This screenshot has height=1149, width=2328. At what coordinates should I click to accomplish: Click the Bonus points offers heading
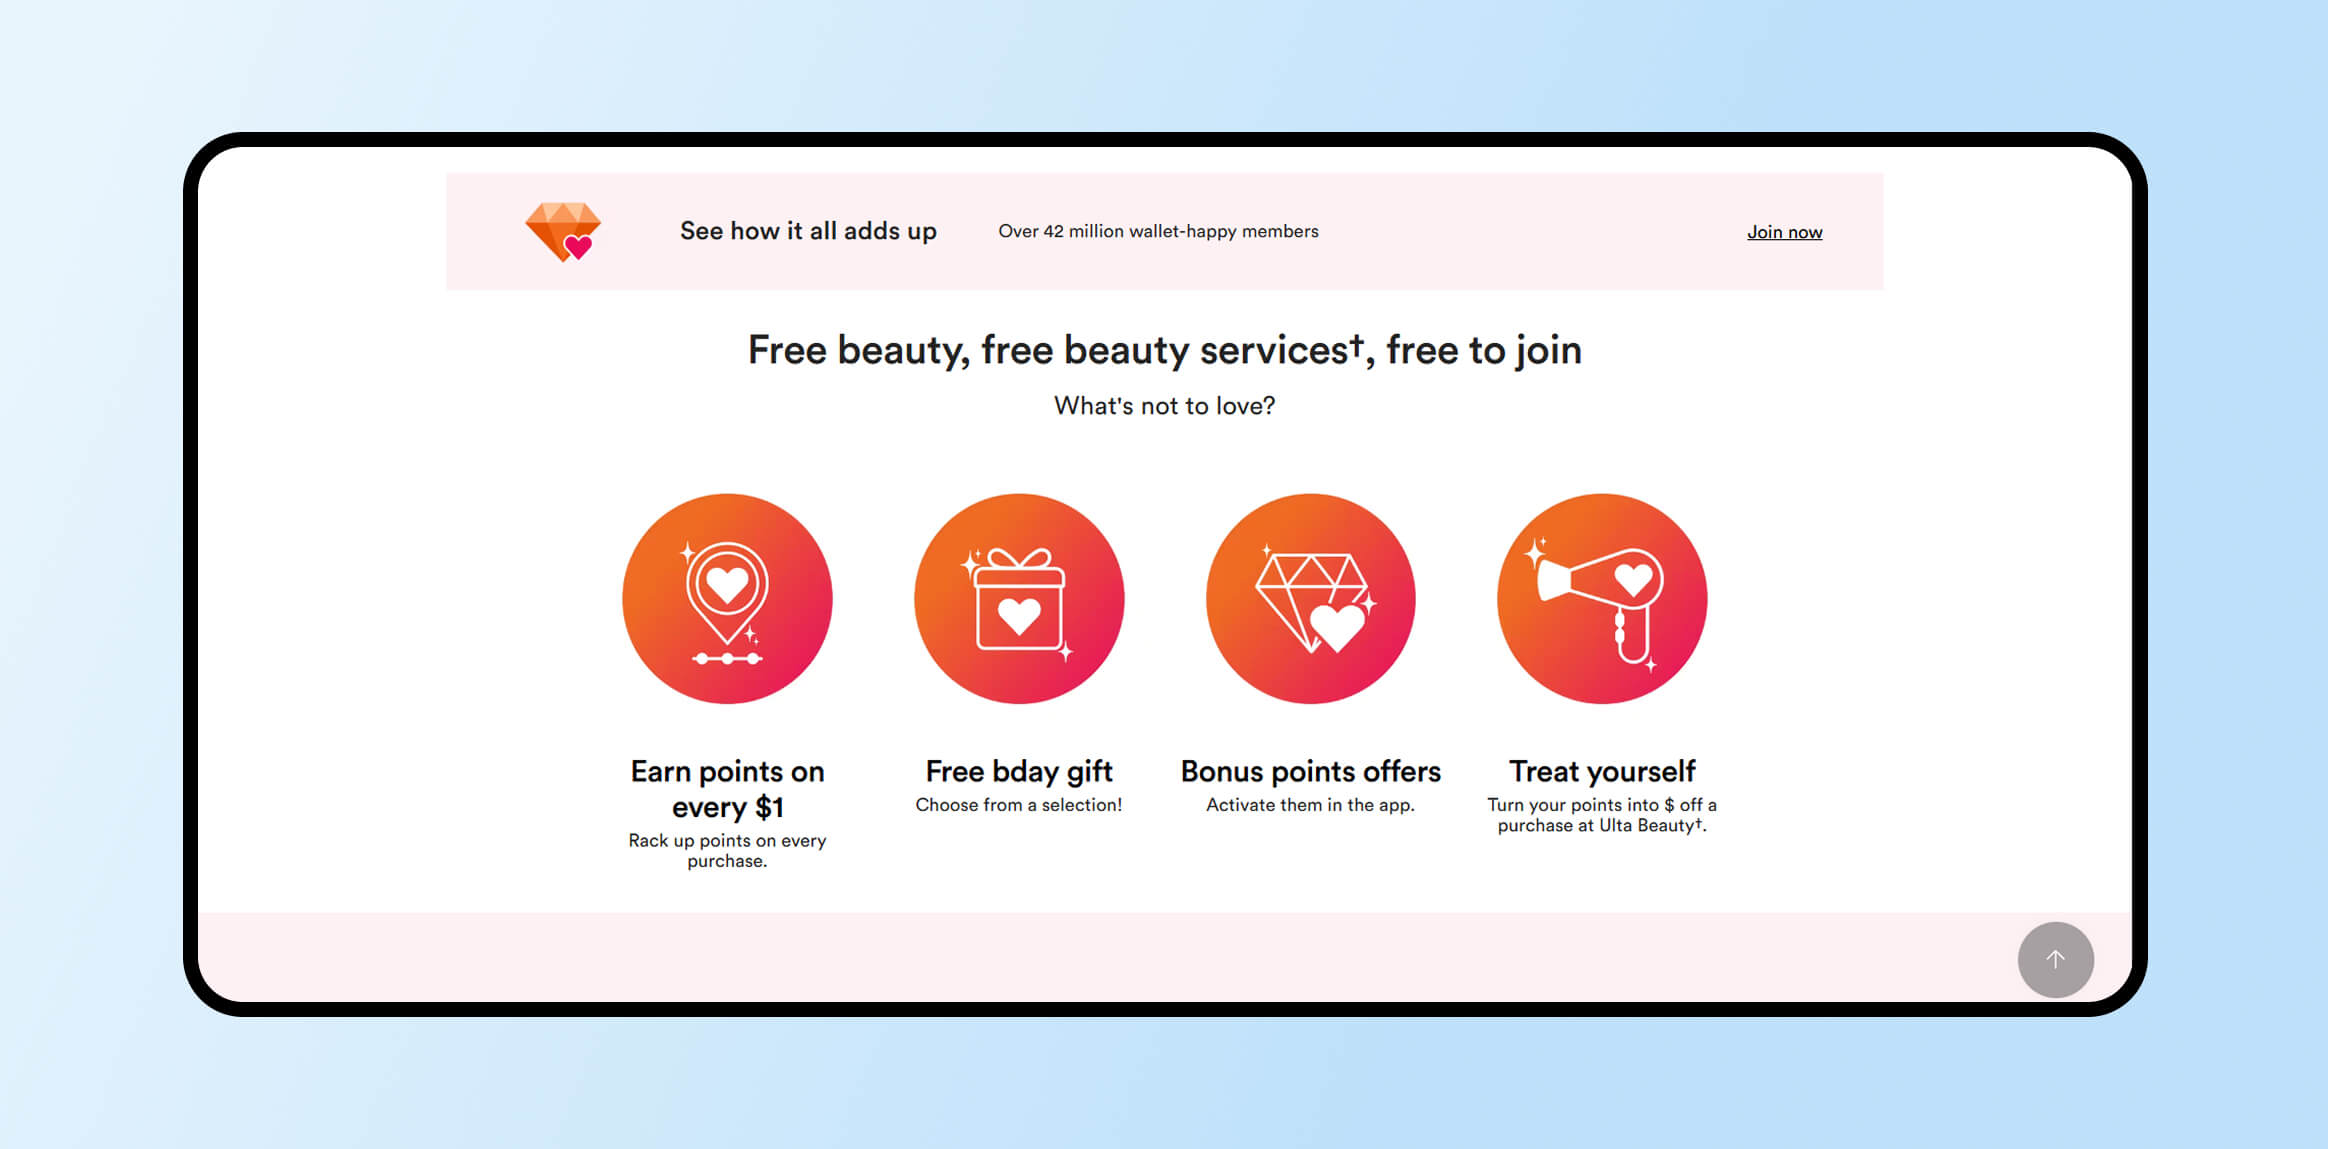coord(1311,772)
